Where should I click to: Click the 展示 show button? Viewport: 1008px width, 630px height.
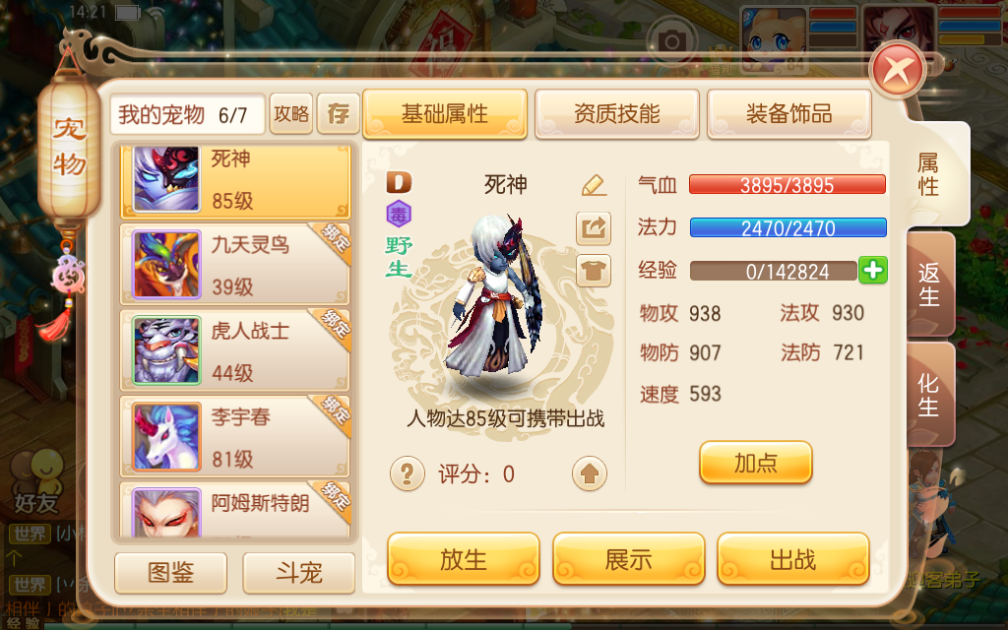click(628, 559)
